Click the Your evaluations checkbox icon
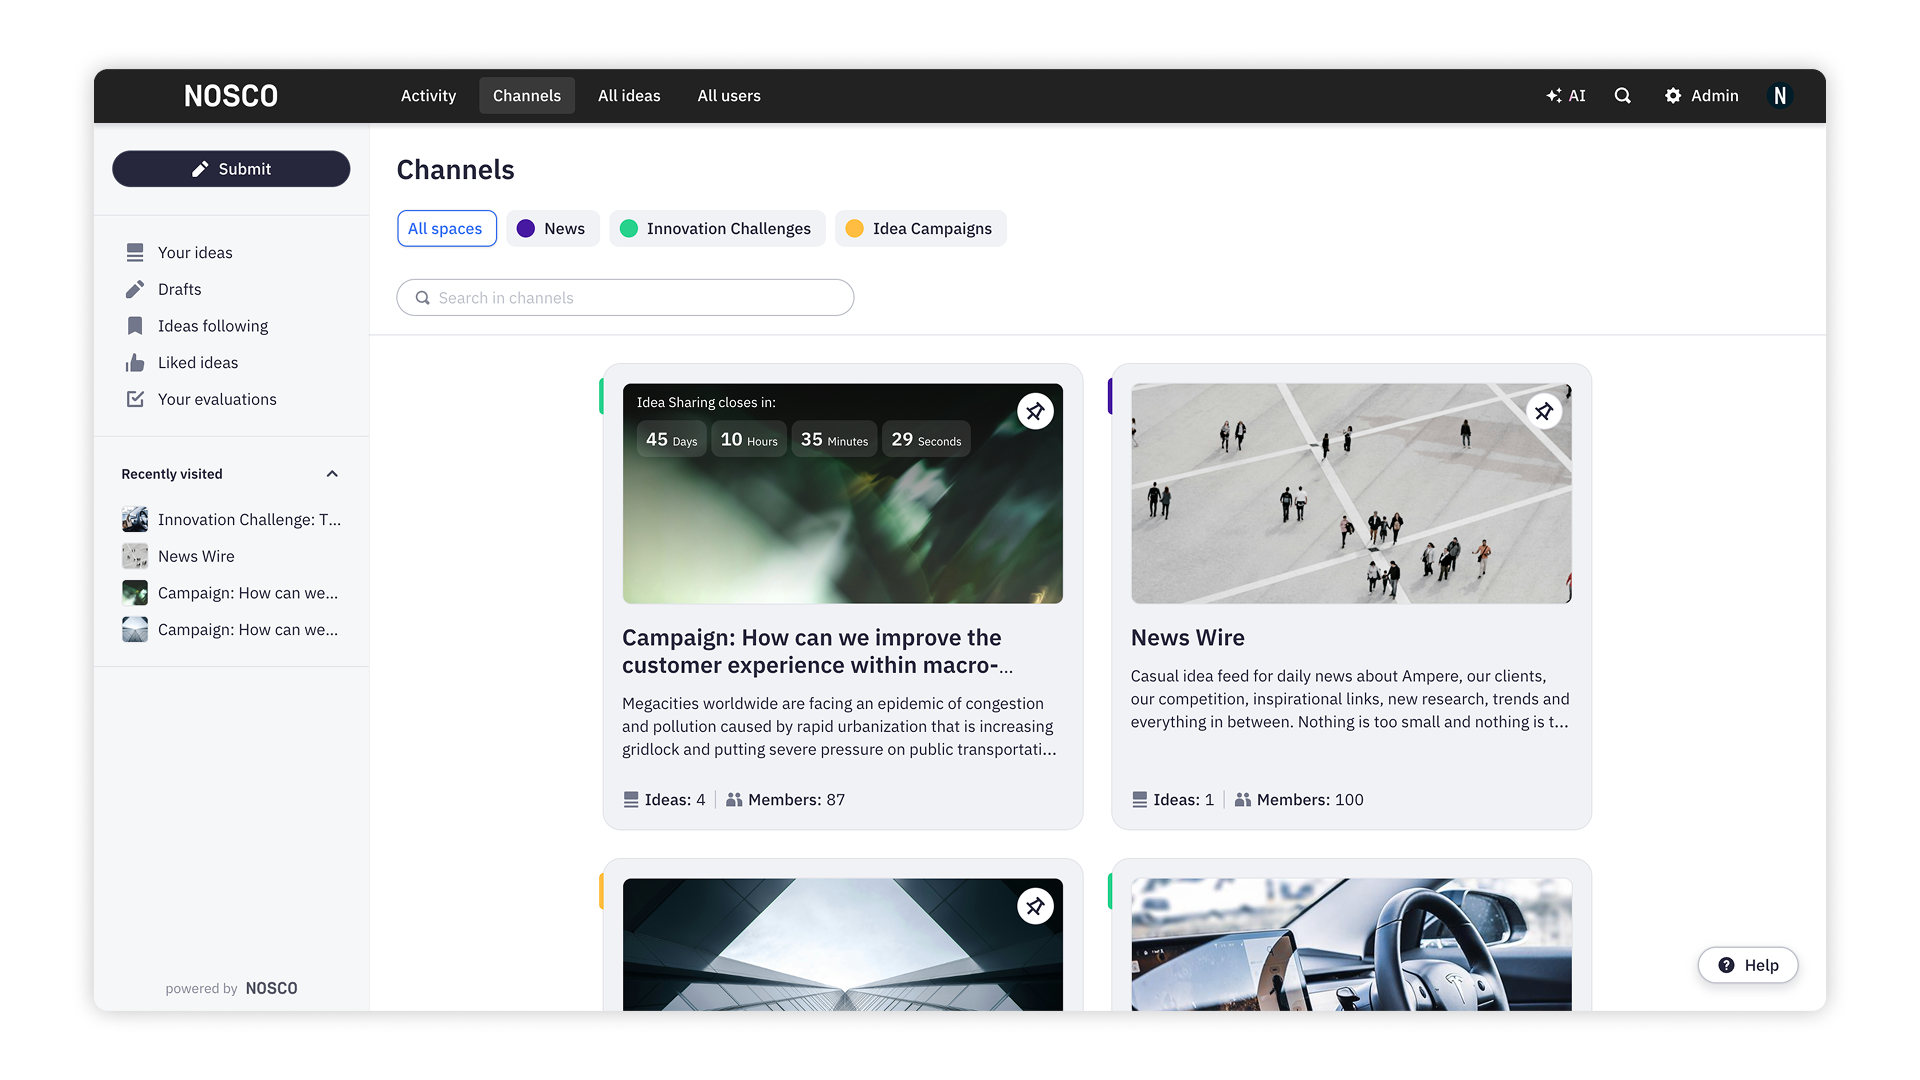 135,399
